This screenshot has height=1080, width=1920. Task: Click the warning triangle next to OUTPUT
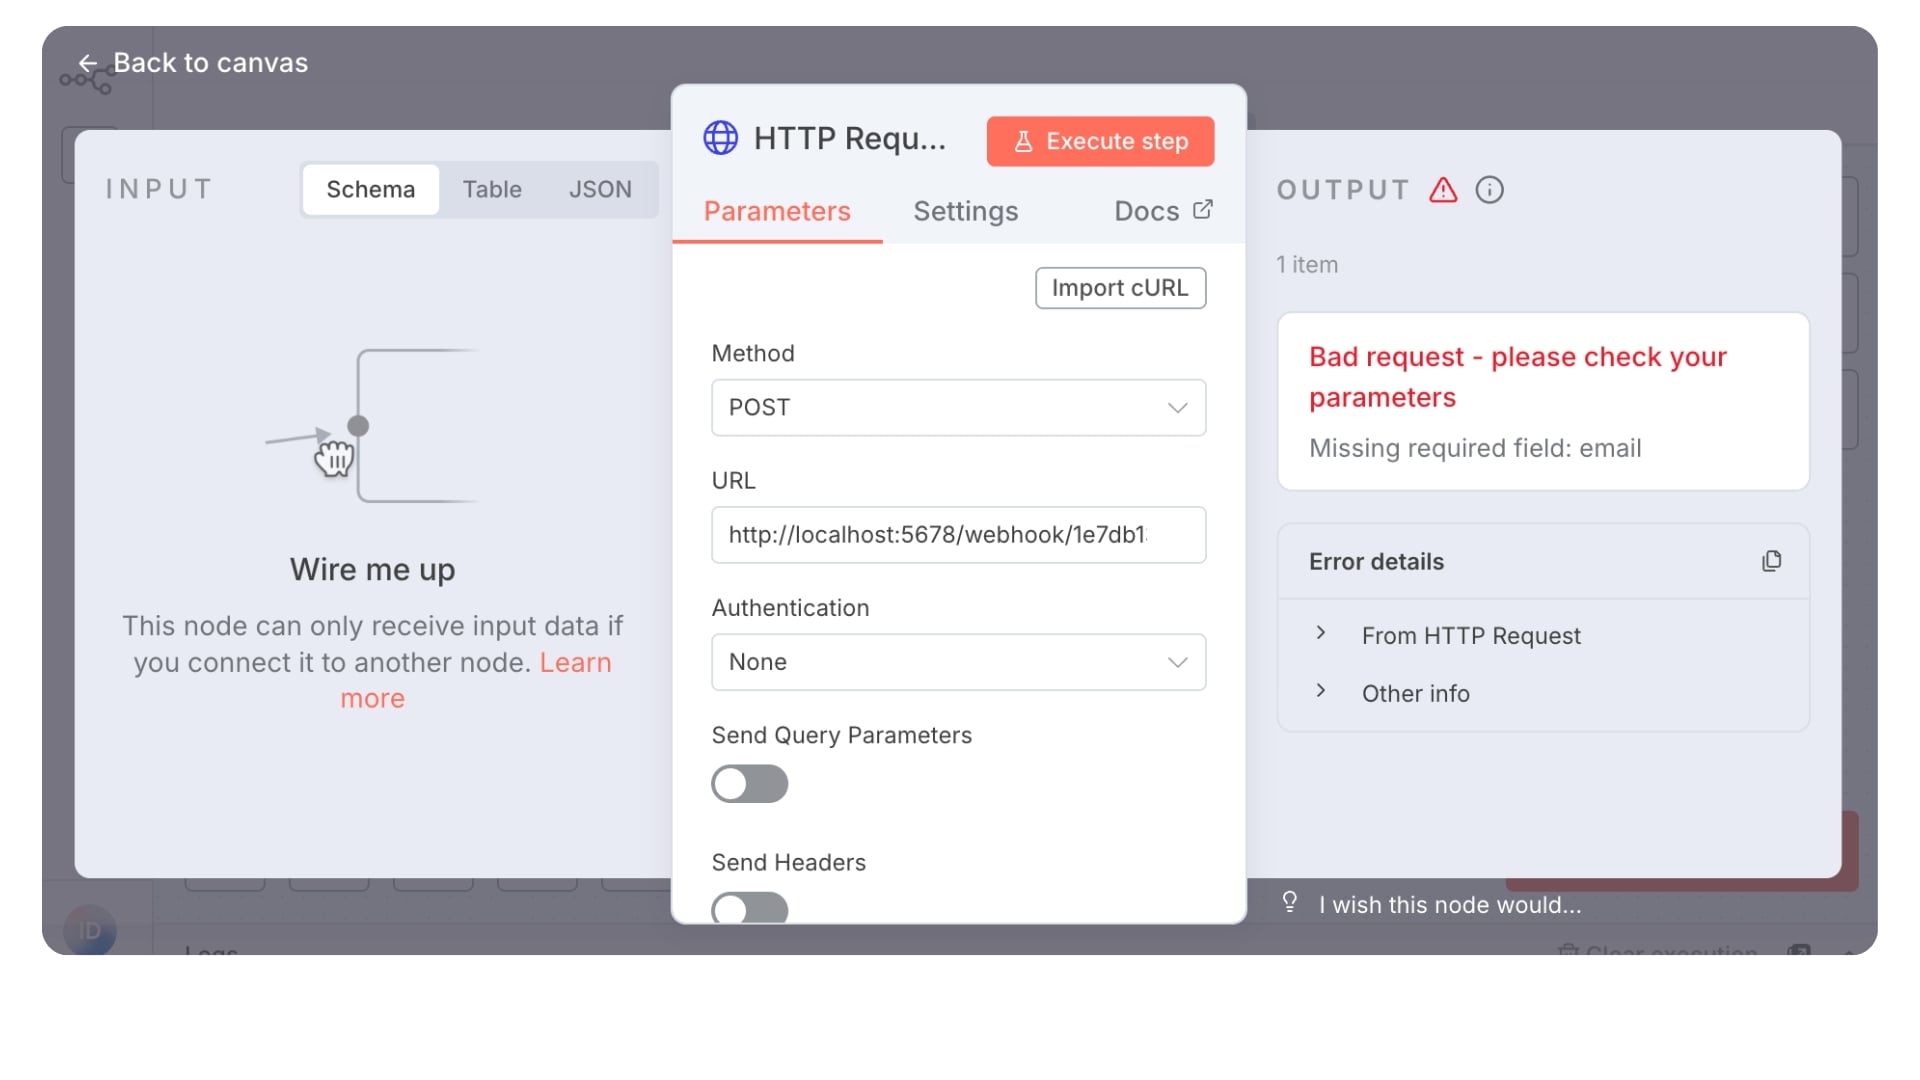(1443, 190)
